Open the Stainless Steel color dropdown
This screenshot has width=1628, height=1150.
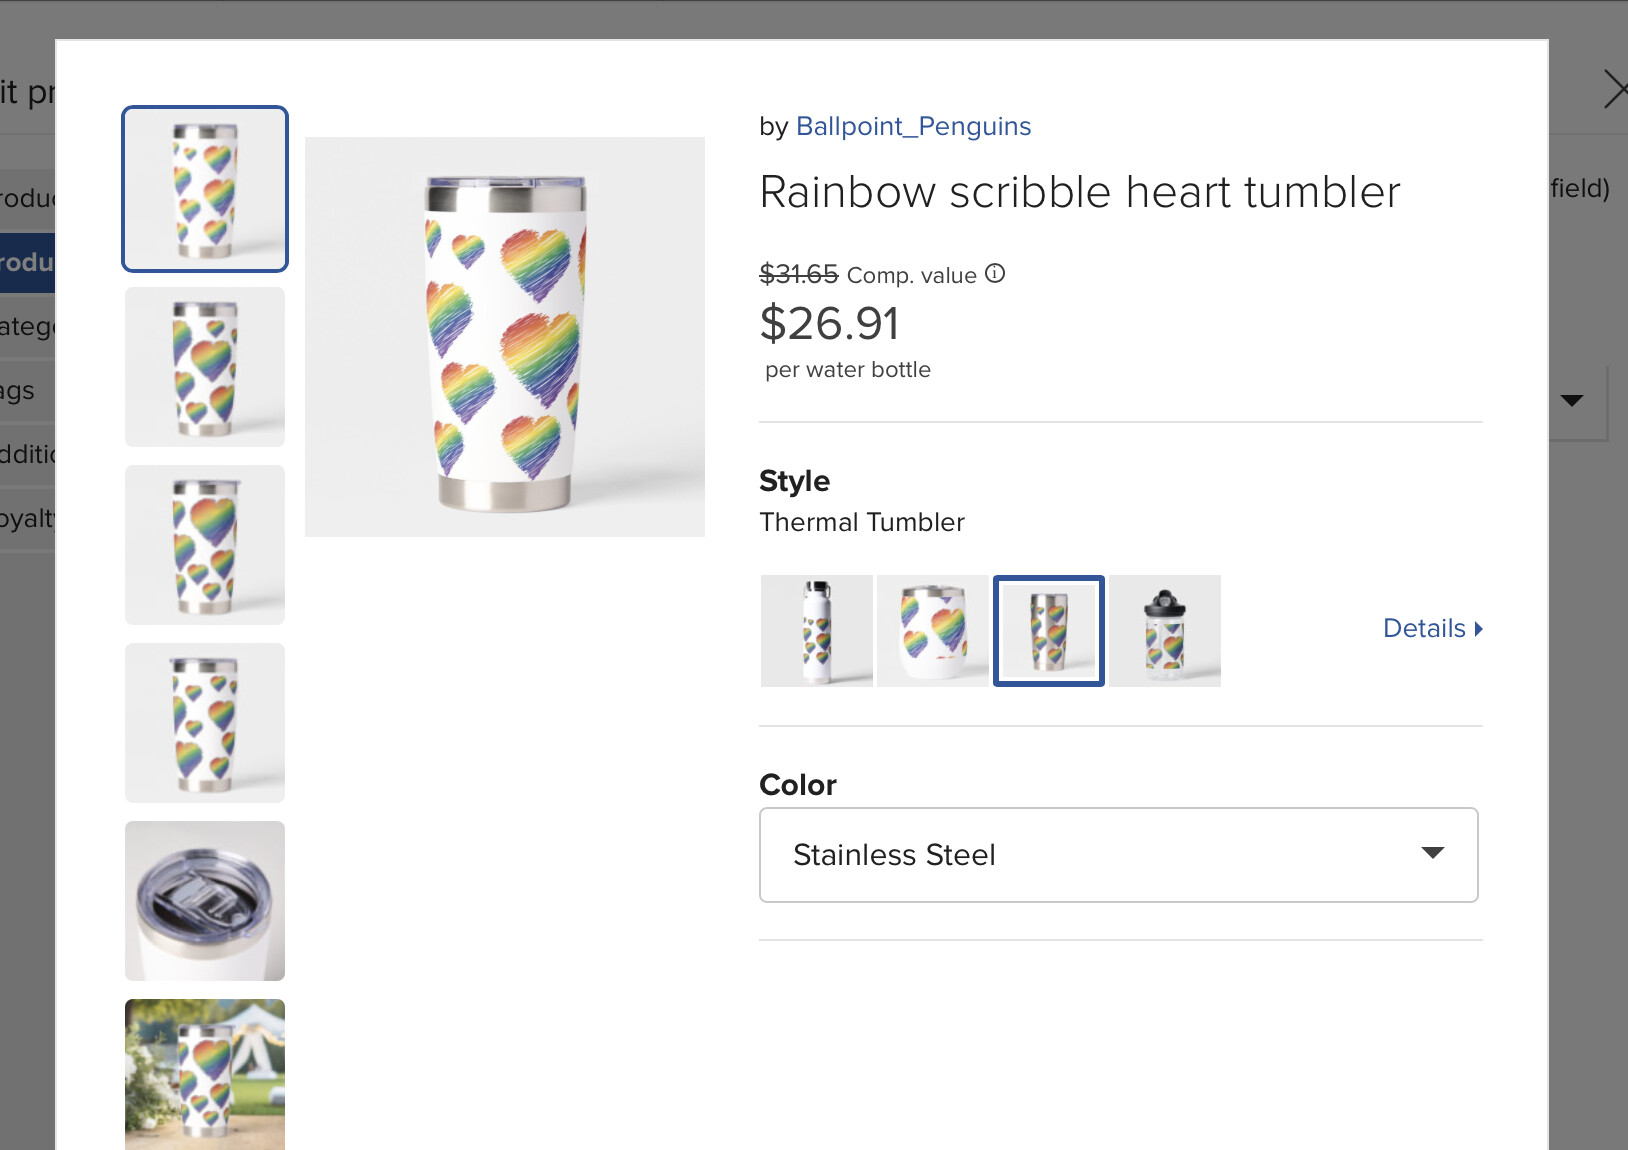[x=1119, y=855]
